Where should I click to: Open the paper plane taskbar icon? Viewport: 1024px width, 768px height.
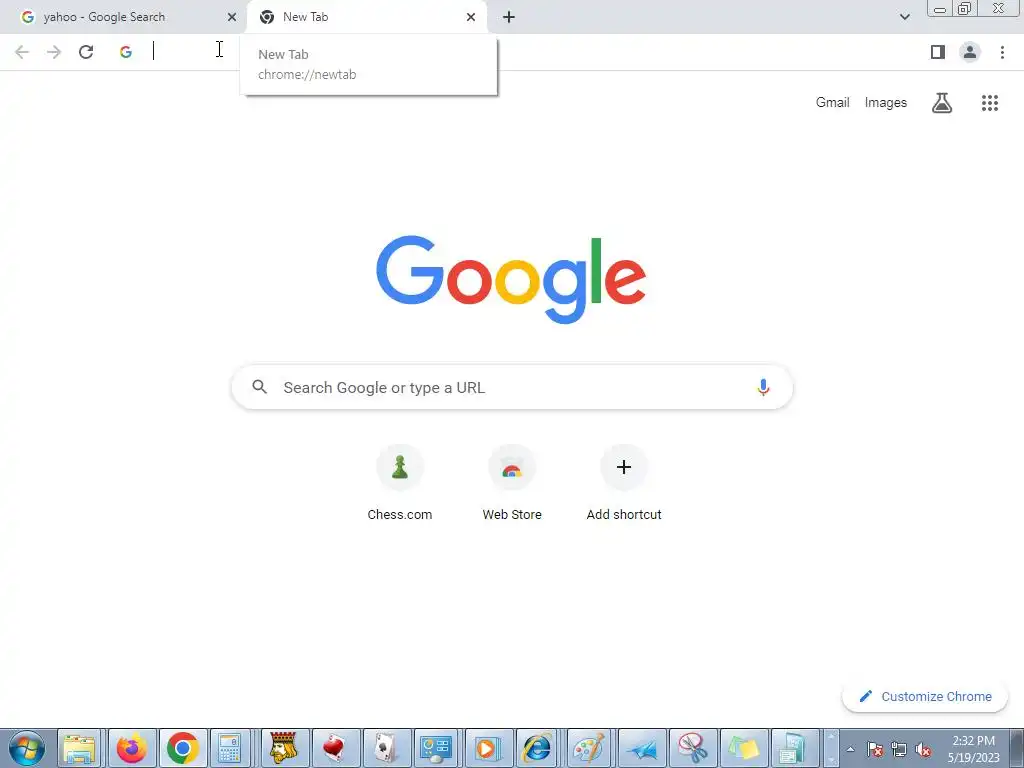[641, 748]
